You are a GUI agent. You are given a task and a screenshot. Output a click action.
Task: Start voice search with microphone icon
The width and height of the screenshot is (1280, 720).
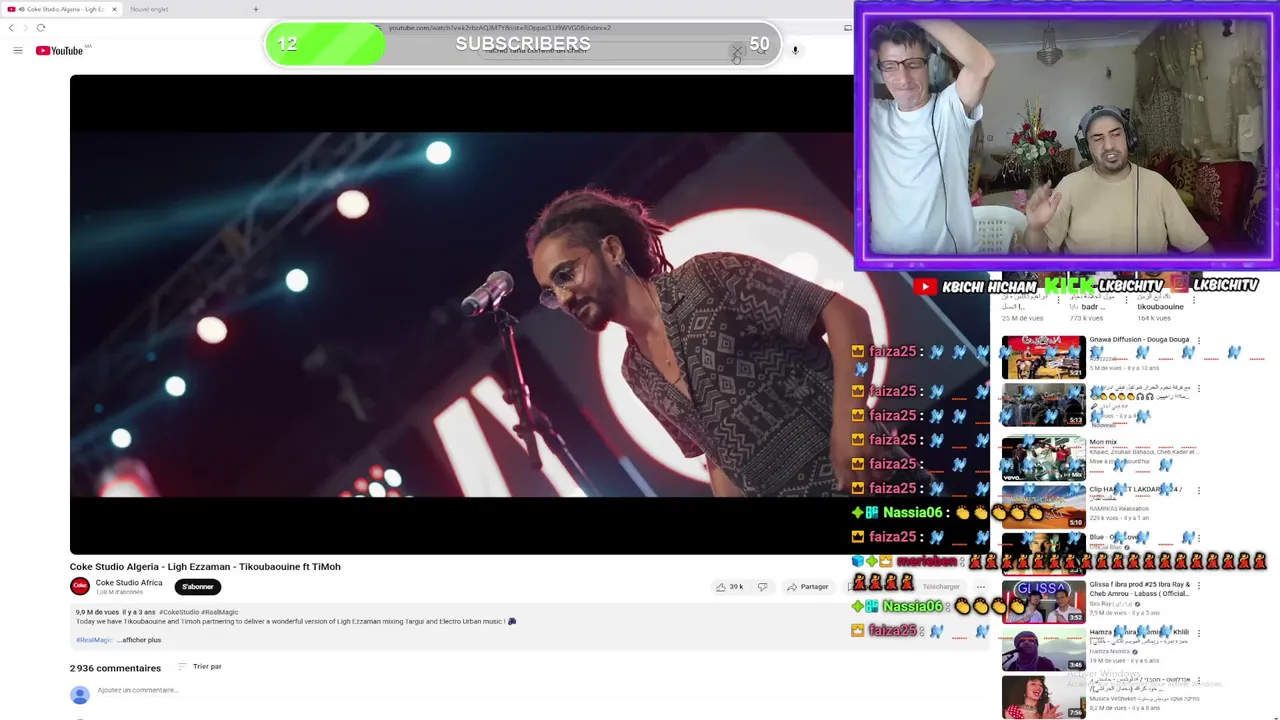795,50
